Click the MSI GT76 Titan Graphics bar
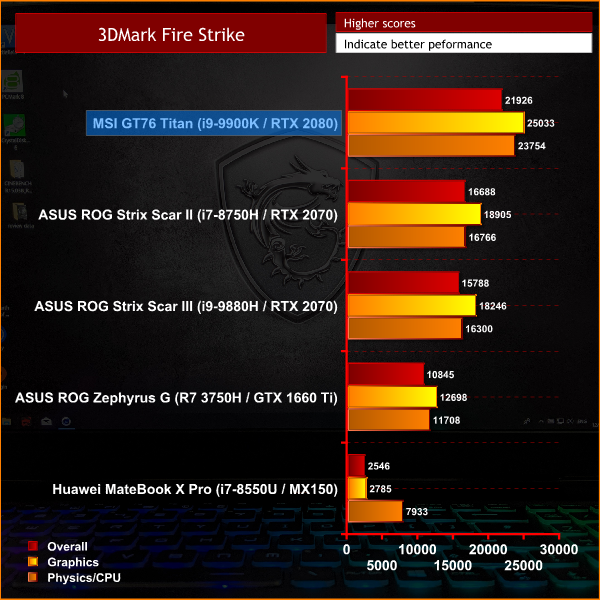The image size is (600, 600). pos(436,123)
